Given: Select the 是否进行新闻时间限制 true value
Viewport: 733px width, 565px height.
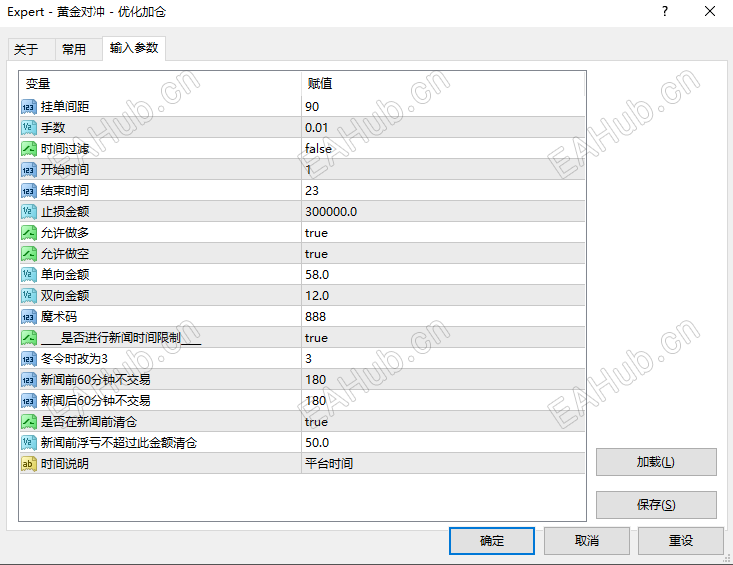Looking at the screenshot, I should [x=316, y=338].
